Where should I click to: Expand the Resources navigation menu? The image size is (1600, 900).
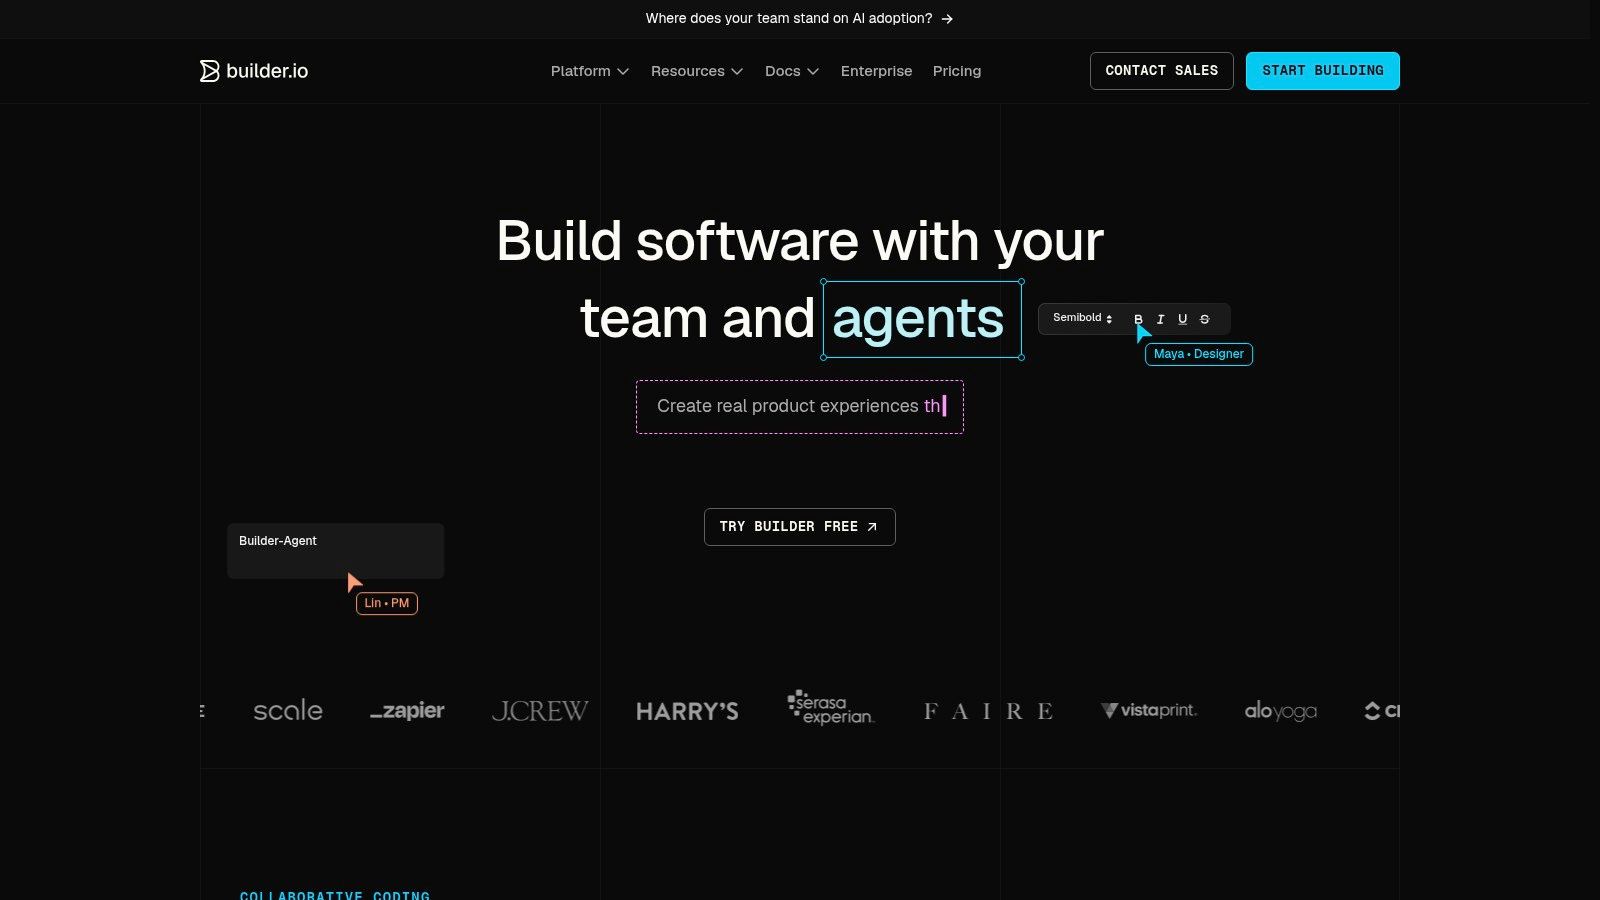click(697, 71)
